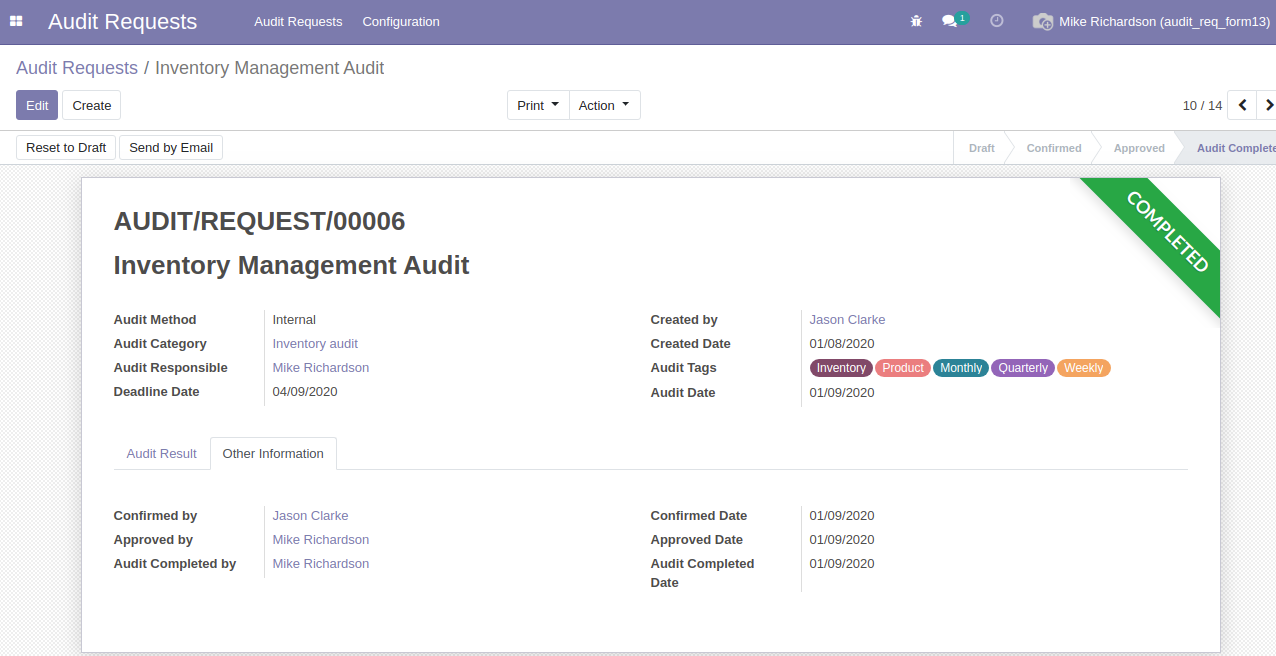Switch to the Audit Result tab
This screenshot has height=656, width=1276.
[161, 453]
